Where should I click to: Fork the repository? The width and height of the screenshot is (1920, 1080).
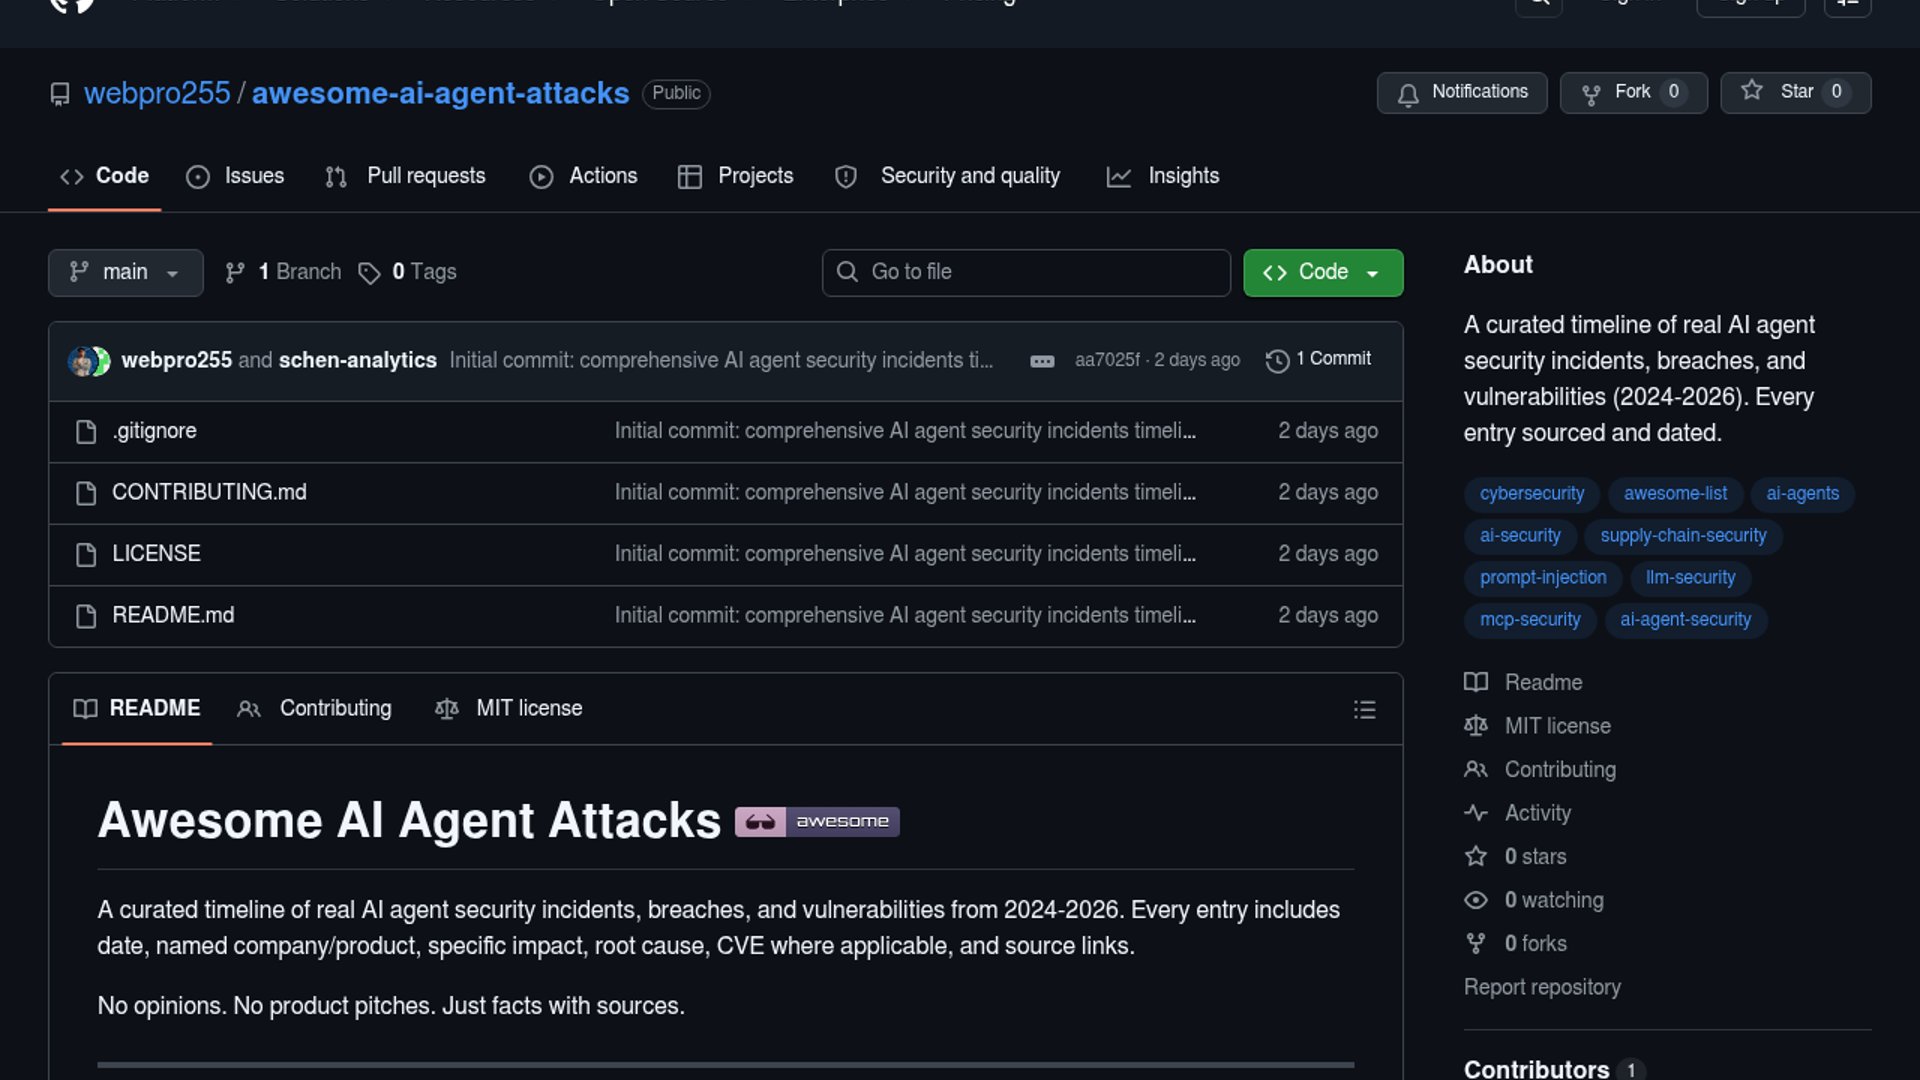(1632, 93)
